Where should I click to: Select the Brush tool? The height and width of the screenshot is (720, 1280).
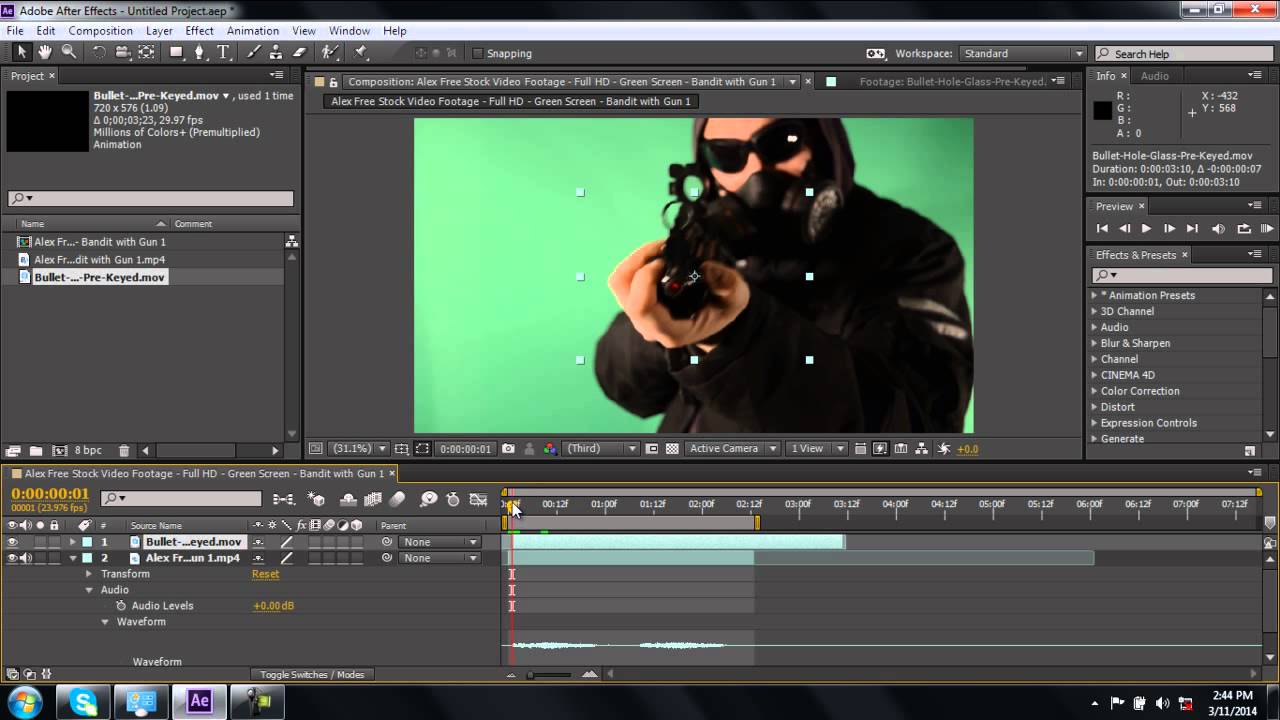coord(254,52)
